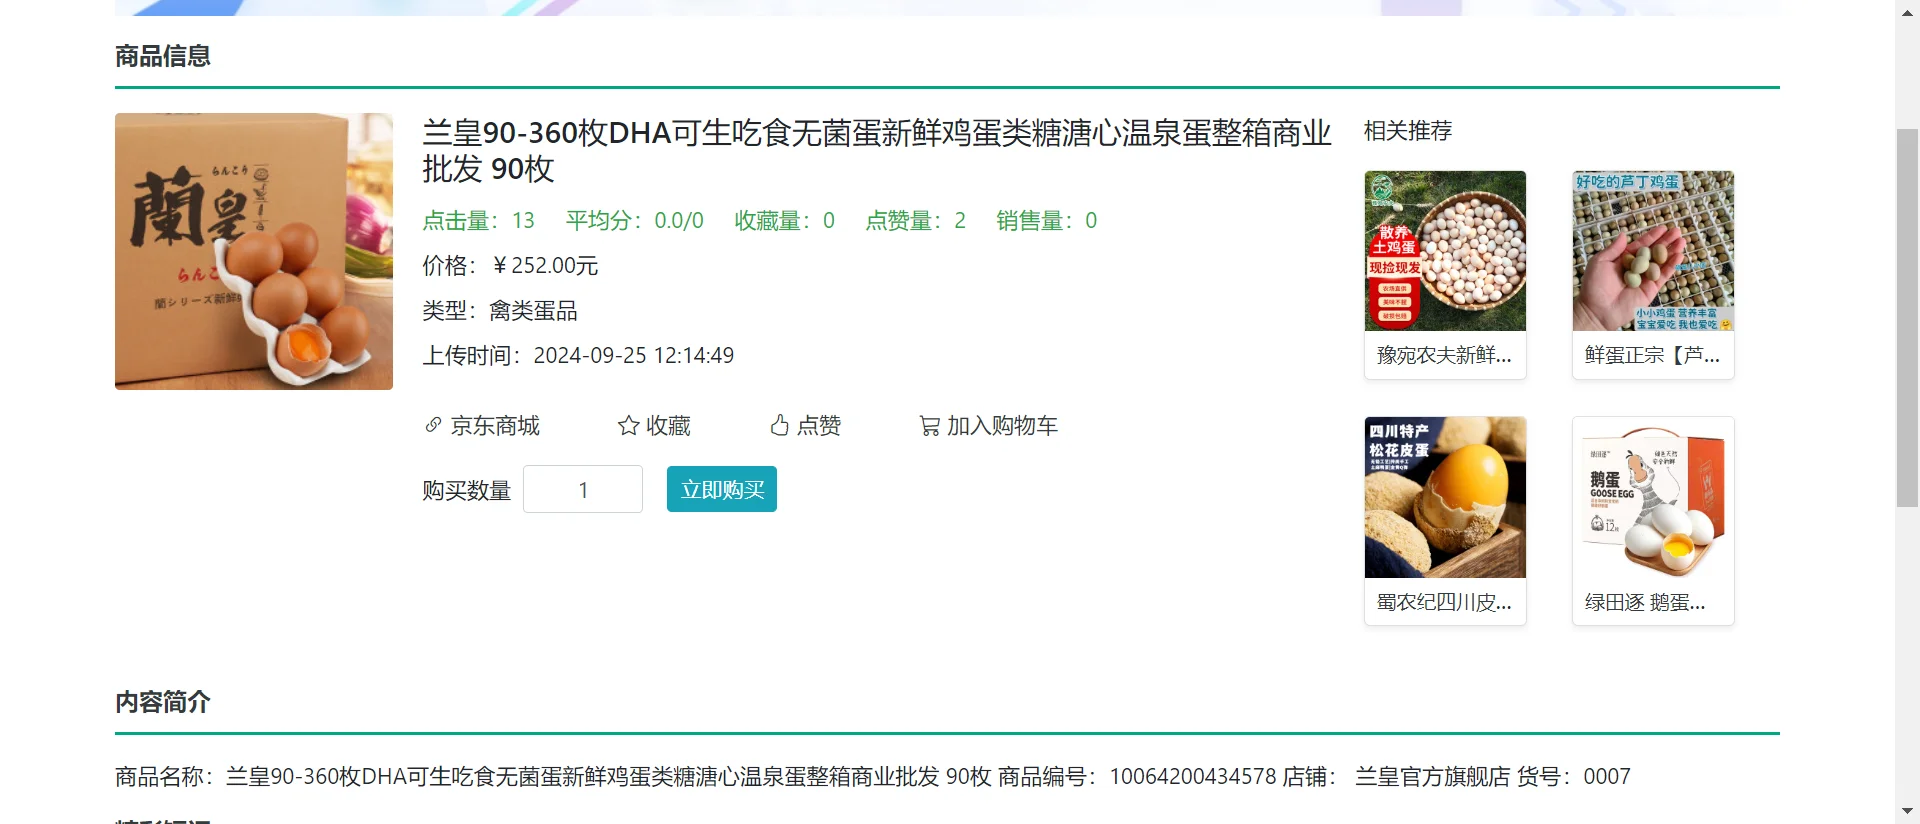Open the 蜀农纪四川皮 recommended product thumbnail
The image size is (1920, 824).
tap(1445, 497)
